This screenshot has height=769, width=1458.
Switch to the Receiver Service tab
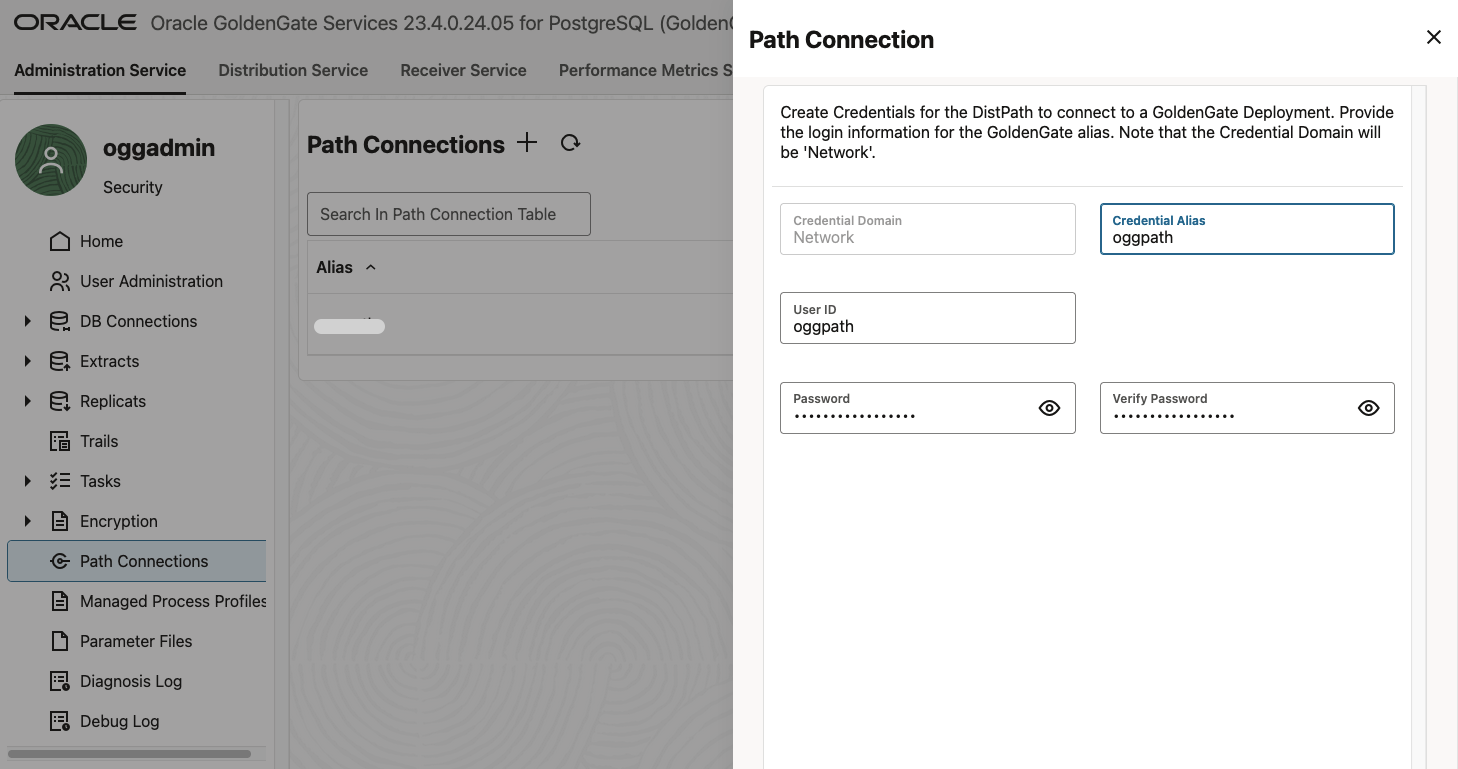[x=463, y=70]
